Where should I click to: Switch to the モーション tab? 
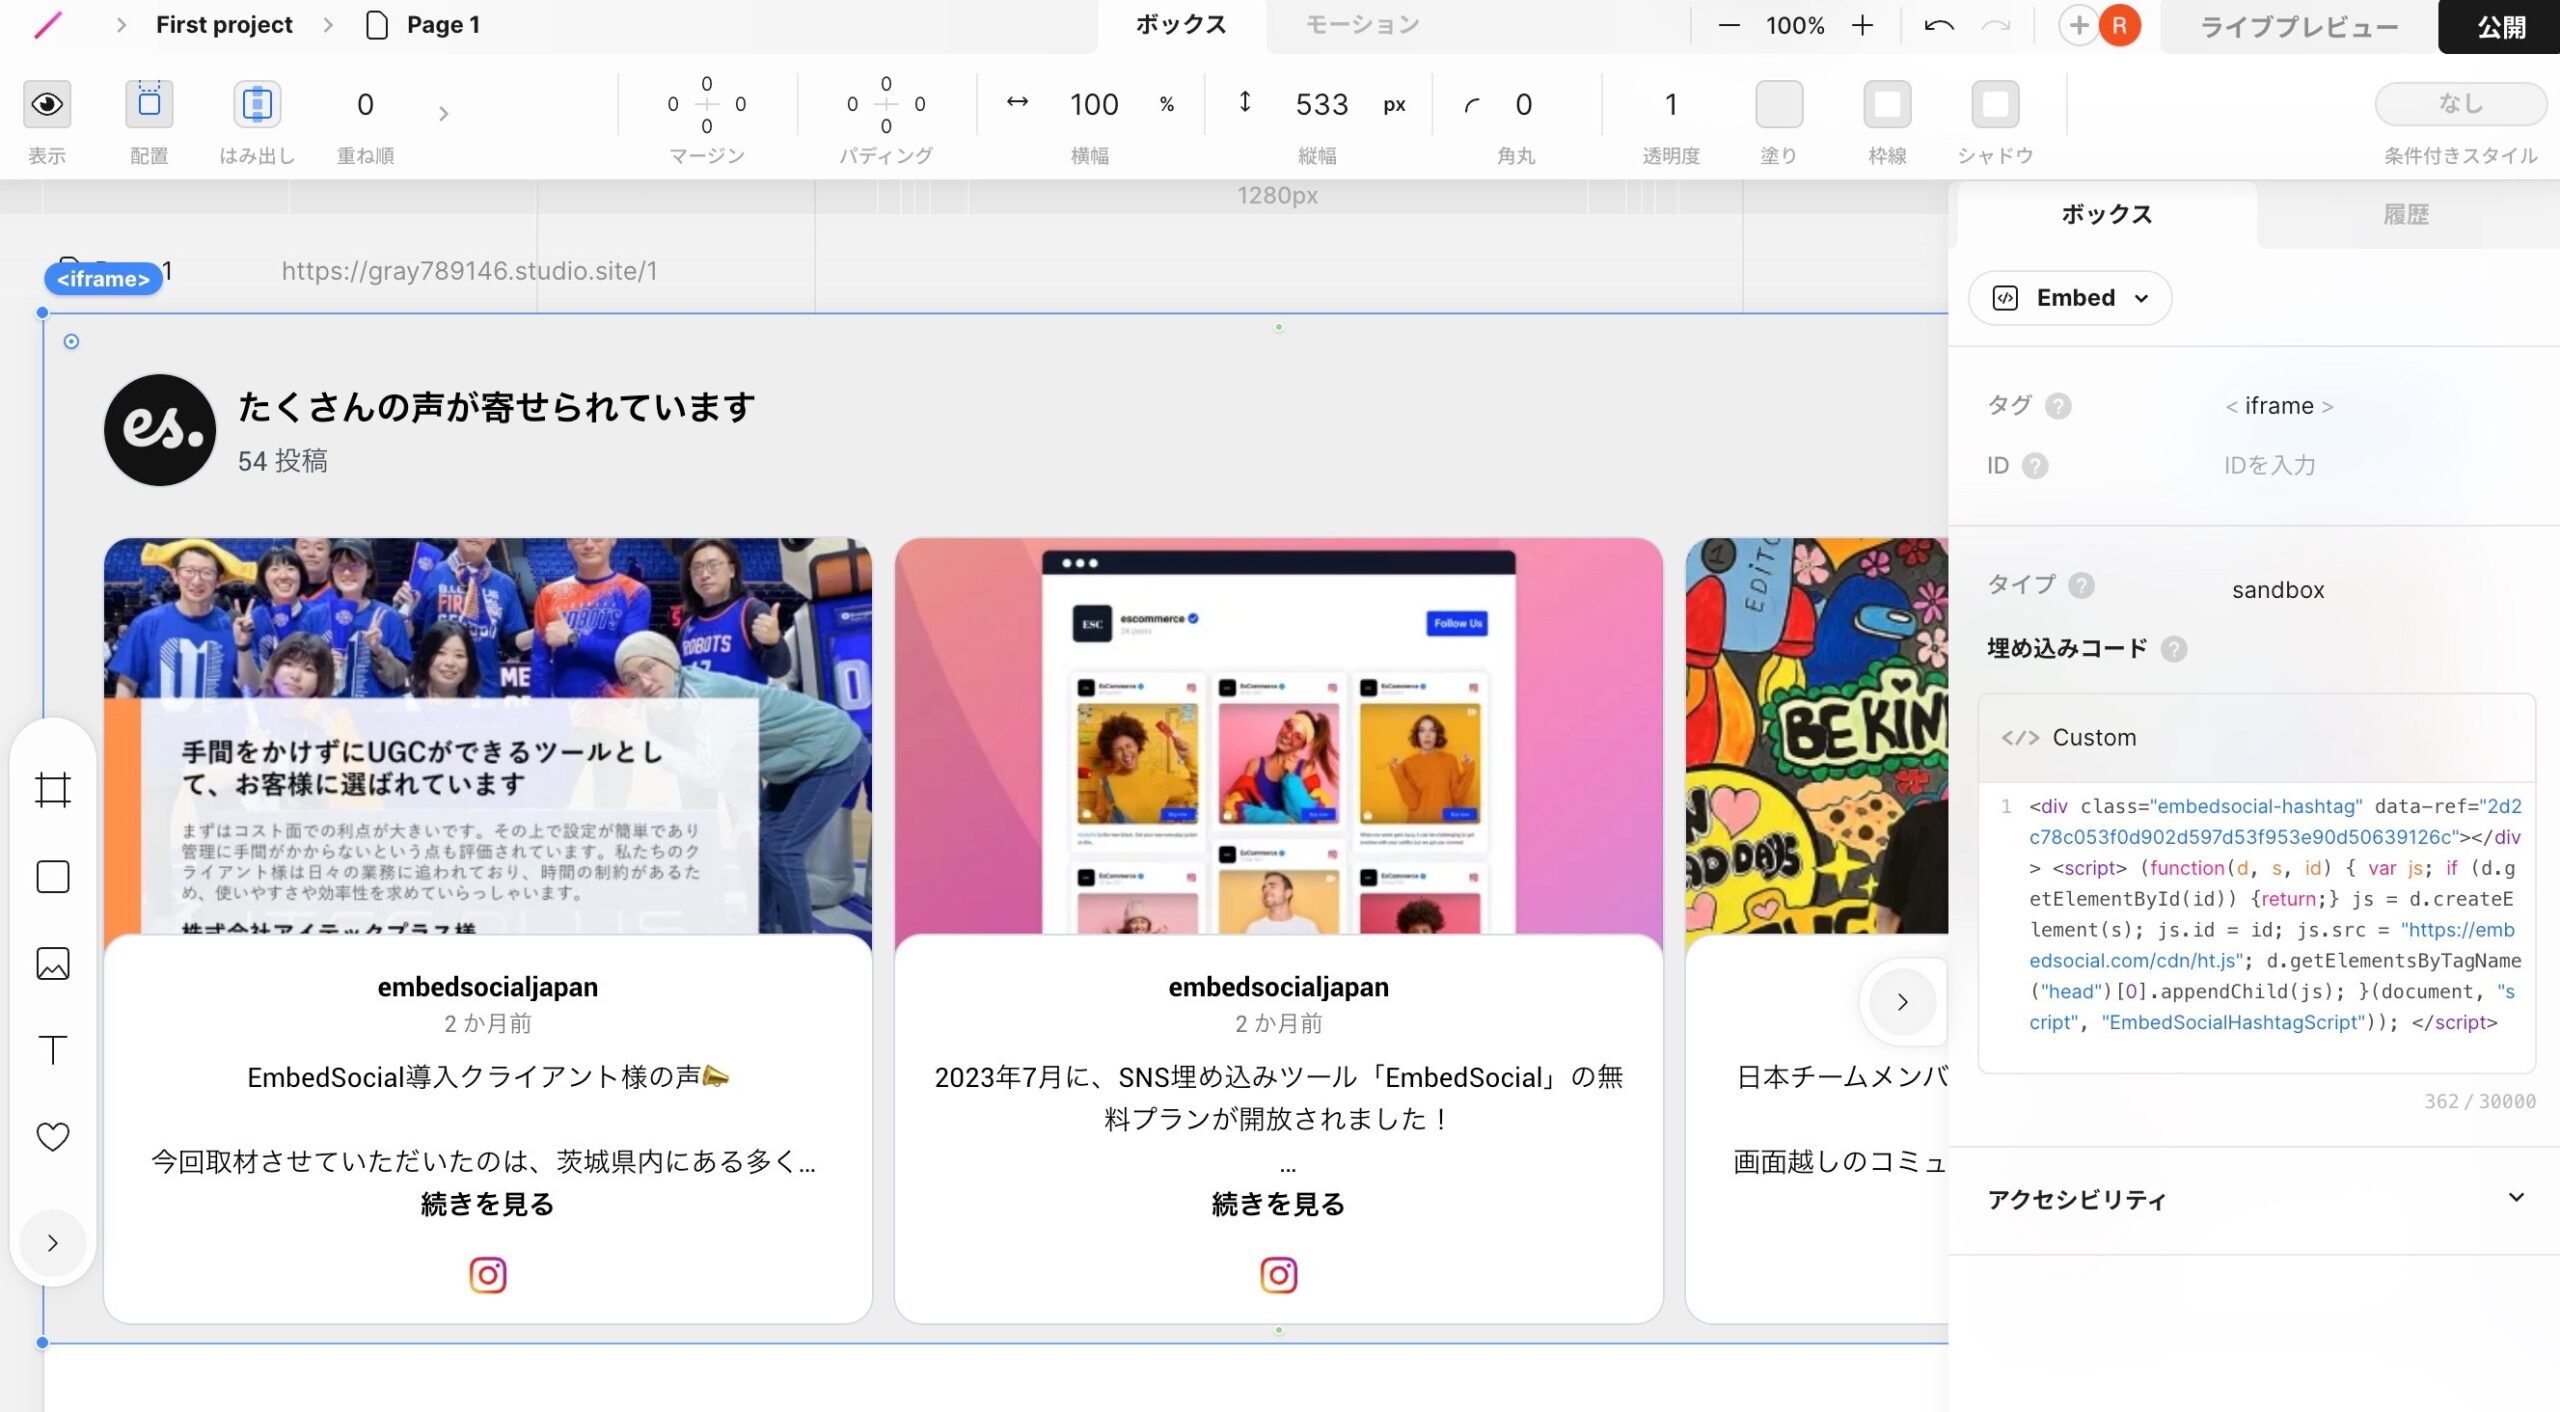coord(1363,25)
